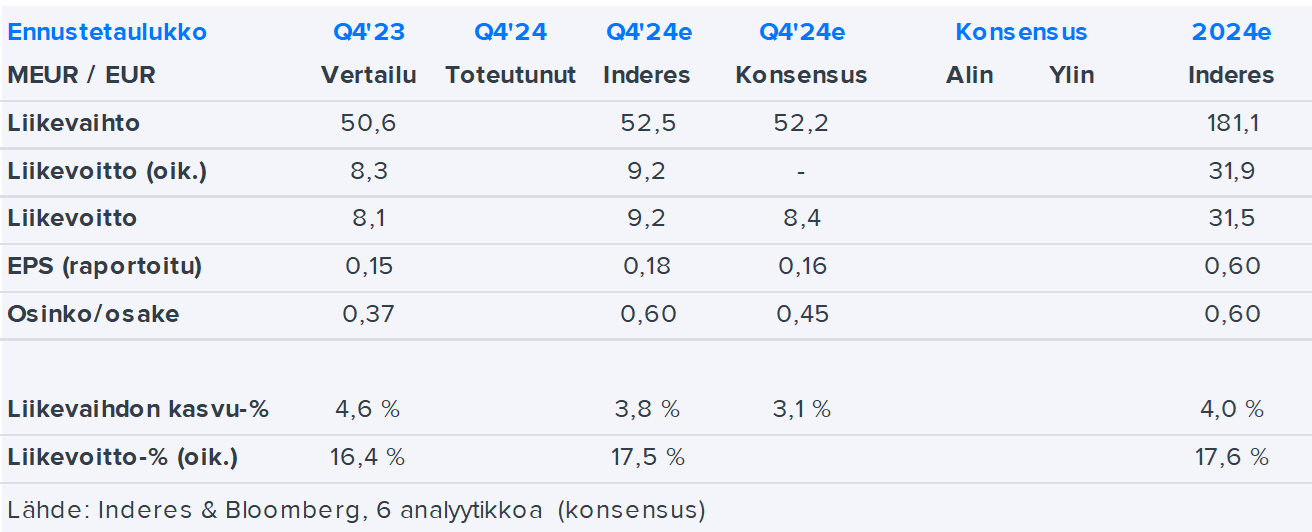Click the 17,6 % margin value
Image resolution: width=1312 pixels, height=532 pixels.
pyautogui.click(x=1232, y=457)
